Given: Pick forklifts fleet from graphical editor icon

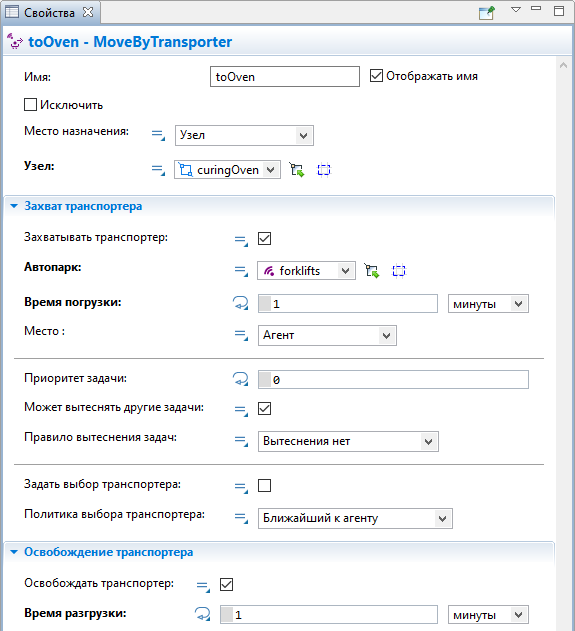Looking at the screenshot, I should [372, 270].
